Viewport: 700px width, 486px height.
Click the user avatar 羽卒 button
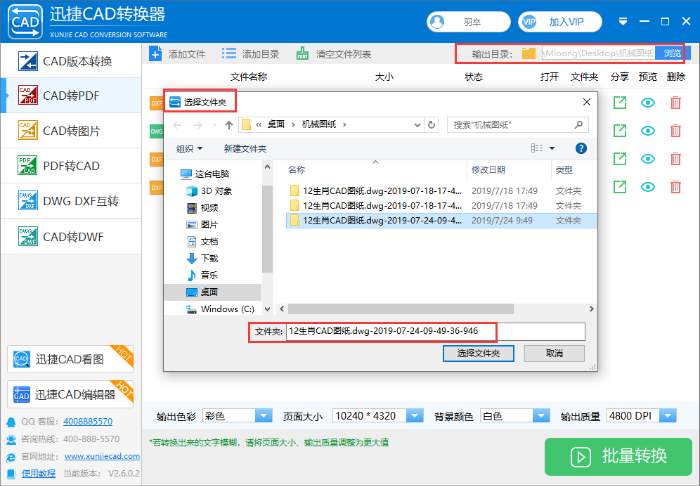[468, 22]
